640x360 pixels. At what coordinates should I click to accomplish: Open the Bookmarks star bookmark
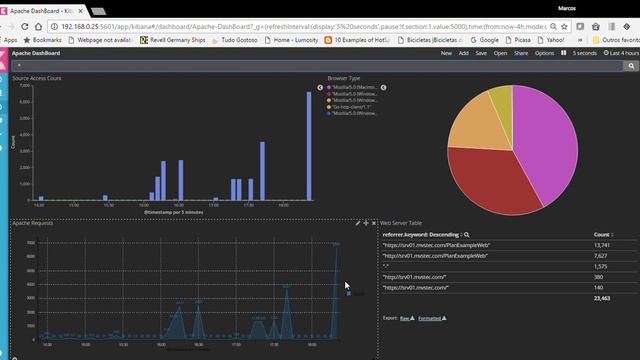pos(42,40)
